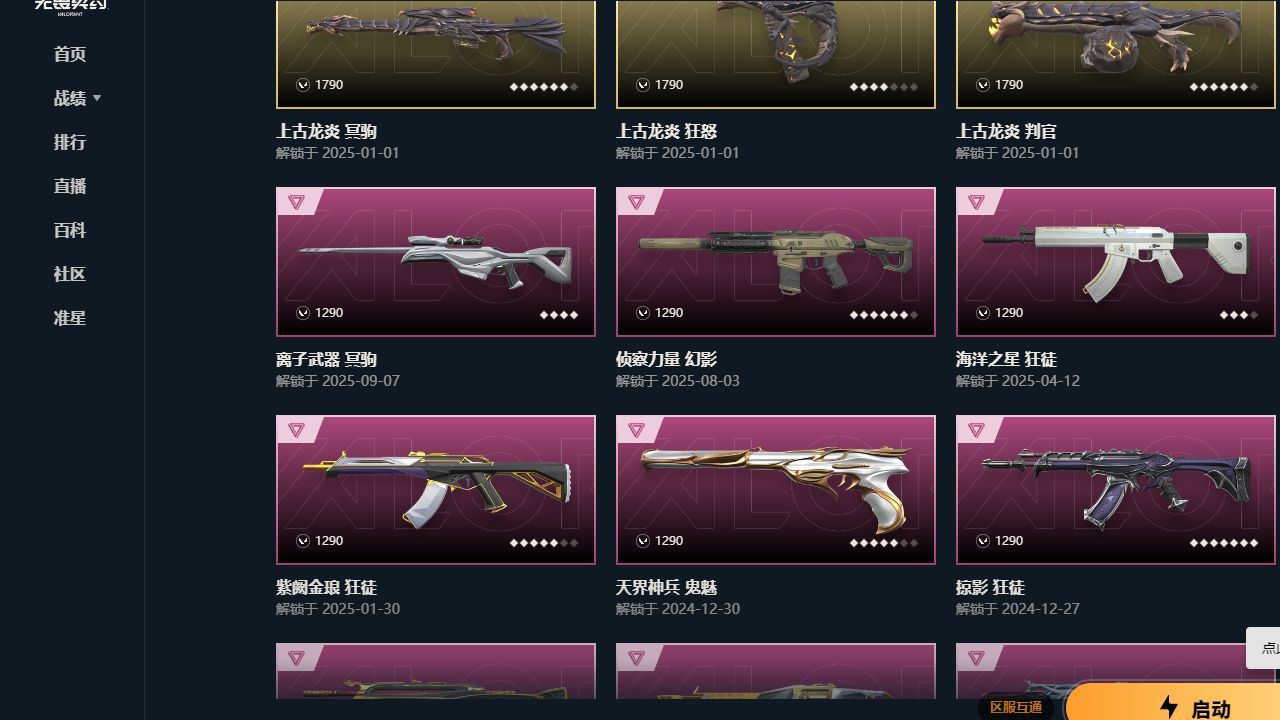
Task: Open the 准星 sidebar entry
Action: [x=70, y=318]
